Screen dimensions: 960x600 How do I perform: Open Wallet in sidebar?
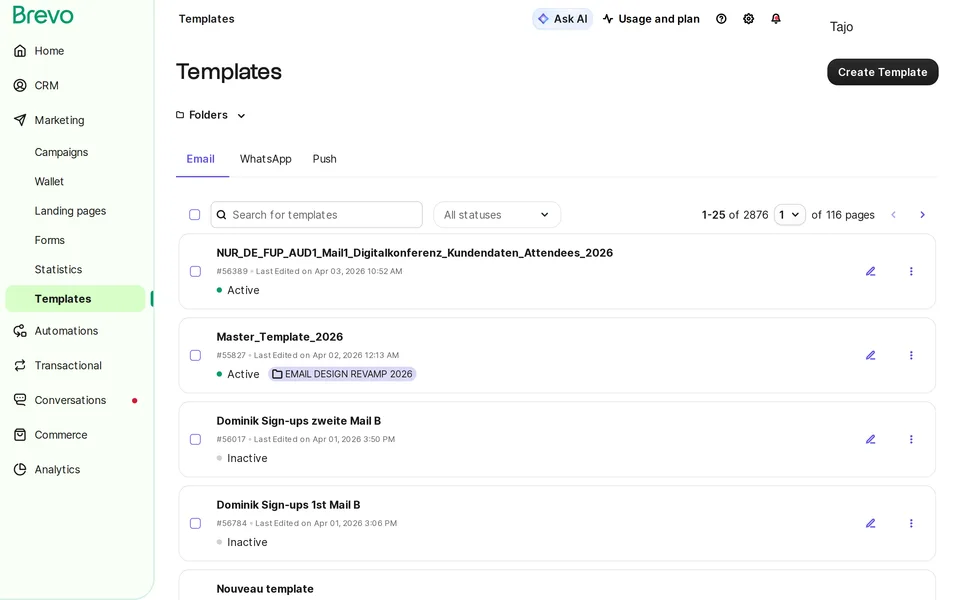tap(49, 182)
